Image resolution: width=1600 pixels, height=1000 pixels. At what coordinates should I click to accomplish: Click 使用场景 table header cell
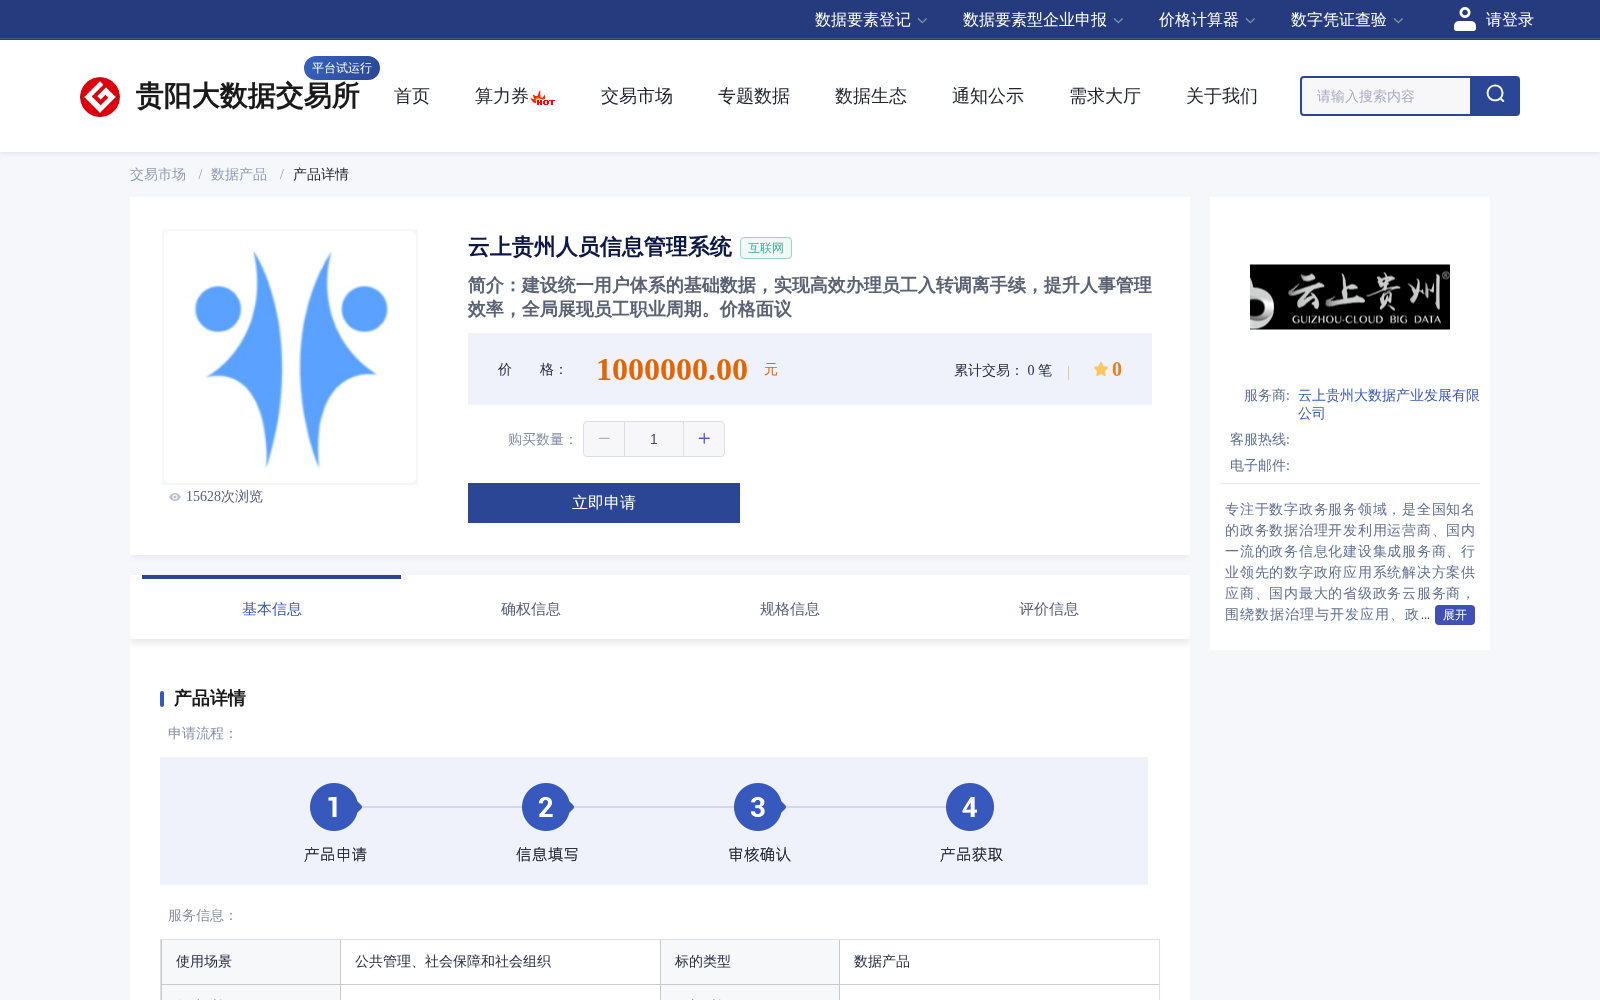pyautogui.click(x=251, y=962)
